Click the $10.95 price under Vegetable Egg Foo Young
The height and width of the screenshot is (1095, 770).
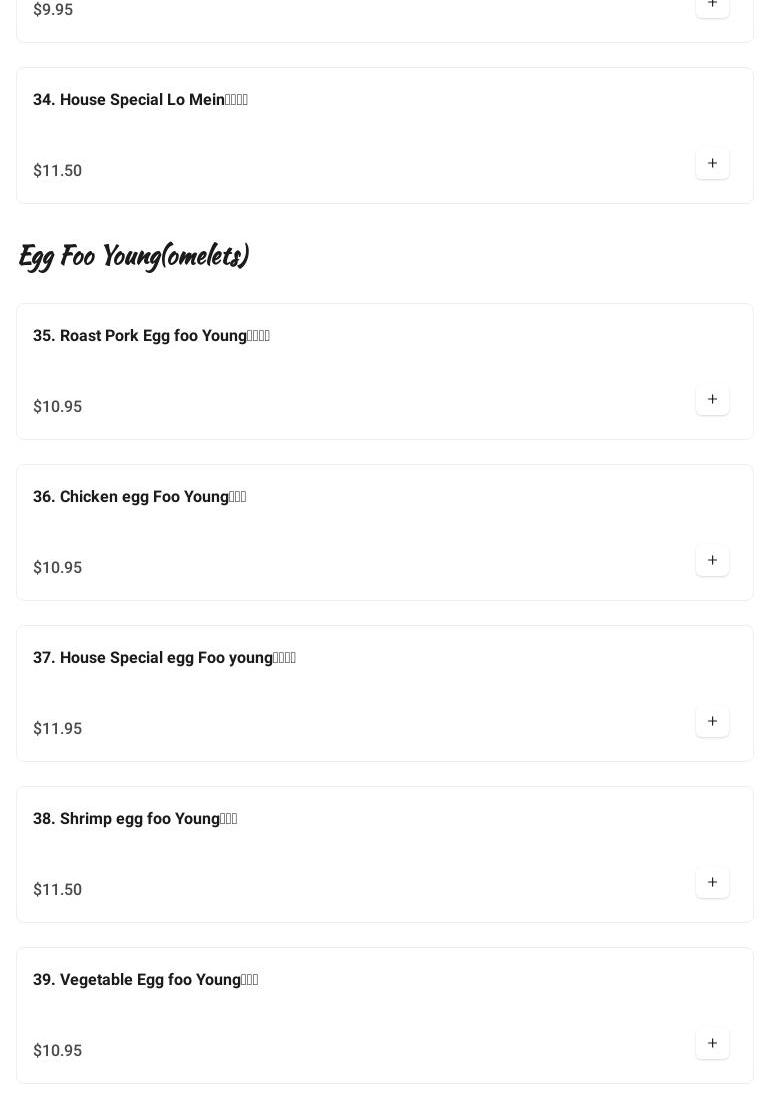[58, 1051]
